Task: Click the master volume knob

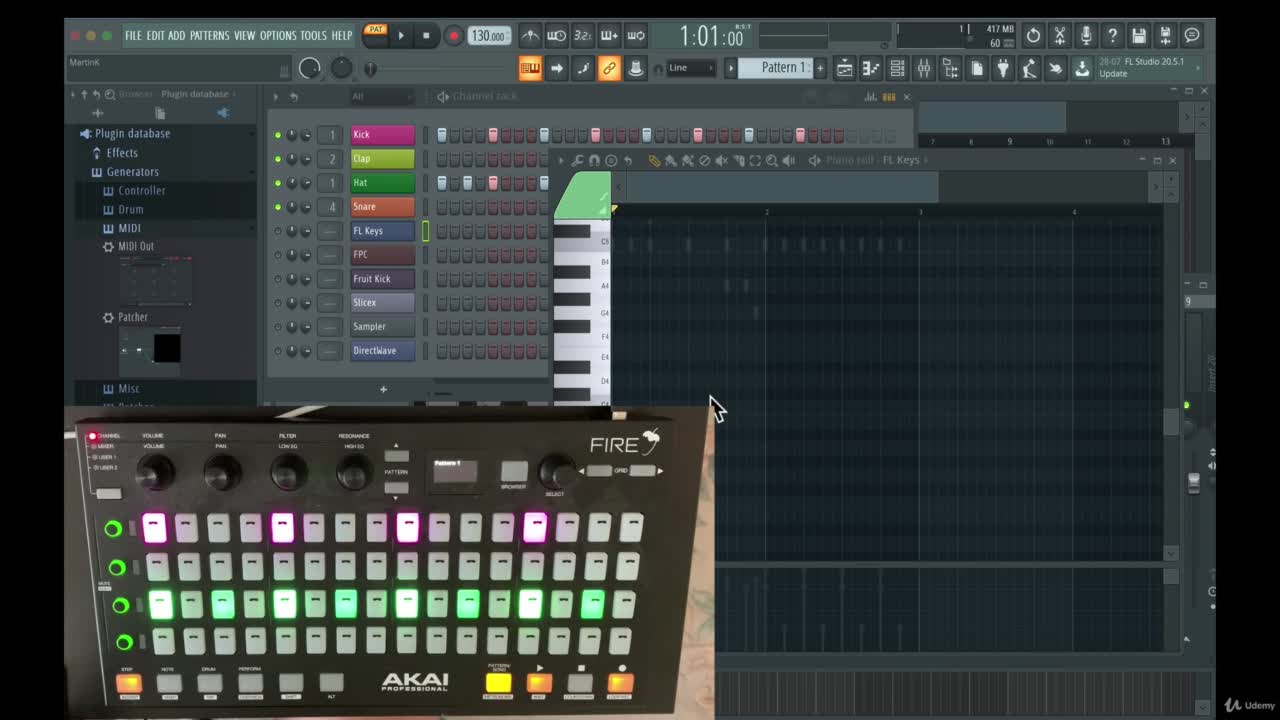Action: 310,68
